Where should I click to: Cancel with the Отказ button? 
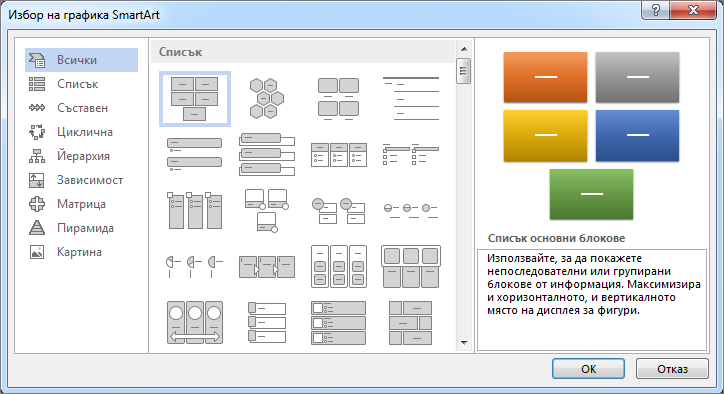pyautogui.click(x=672, y=369)
